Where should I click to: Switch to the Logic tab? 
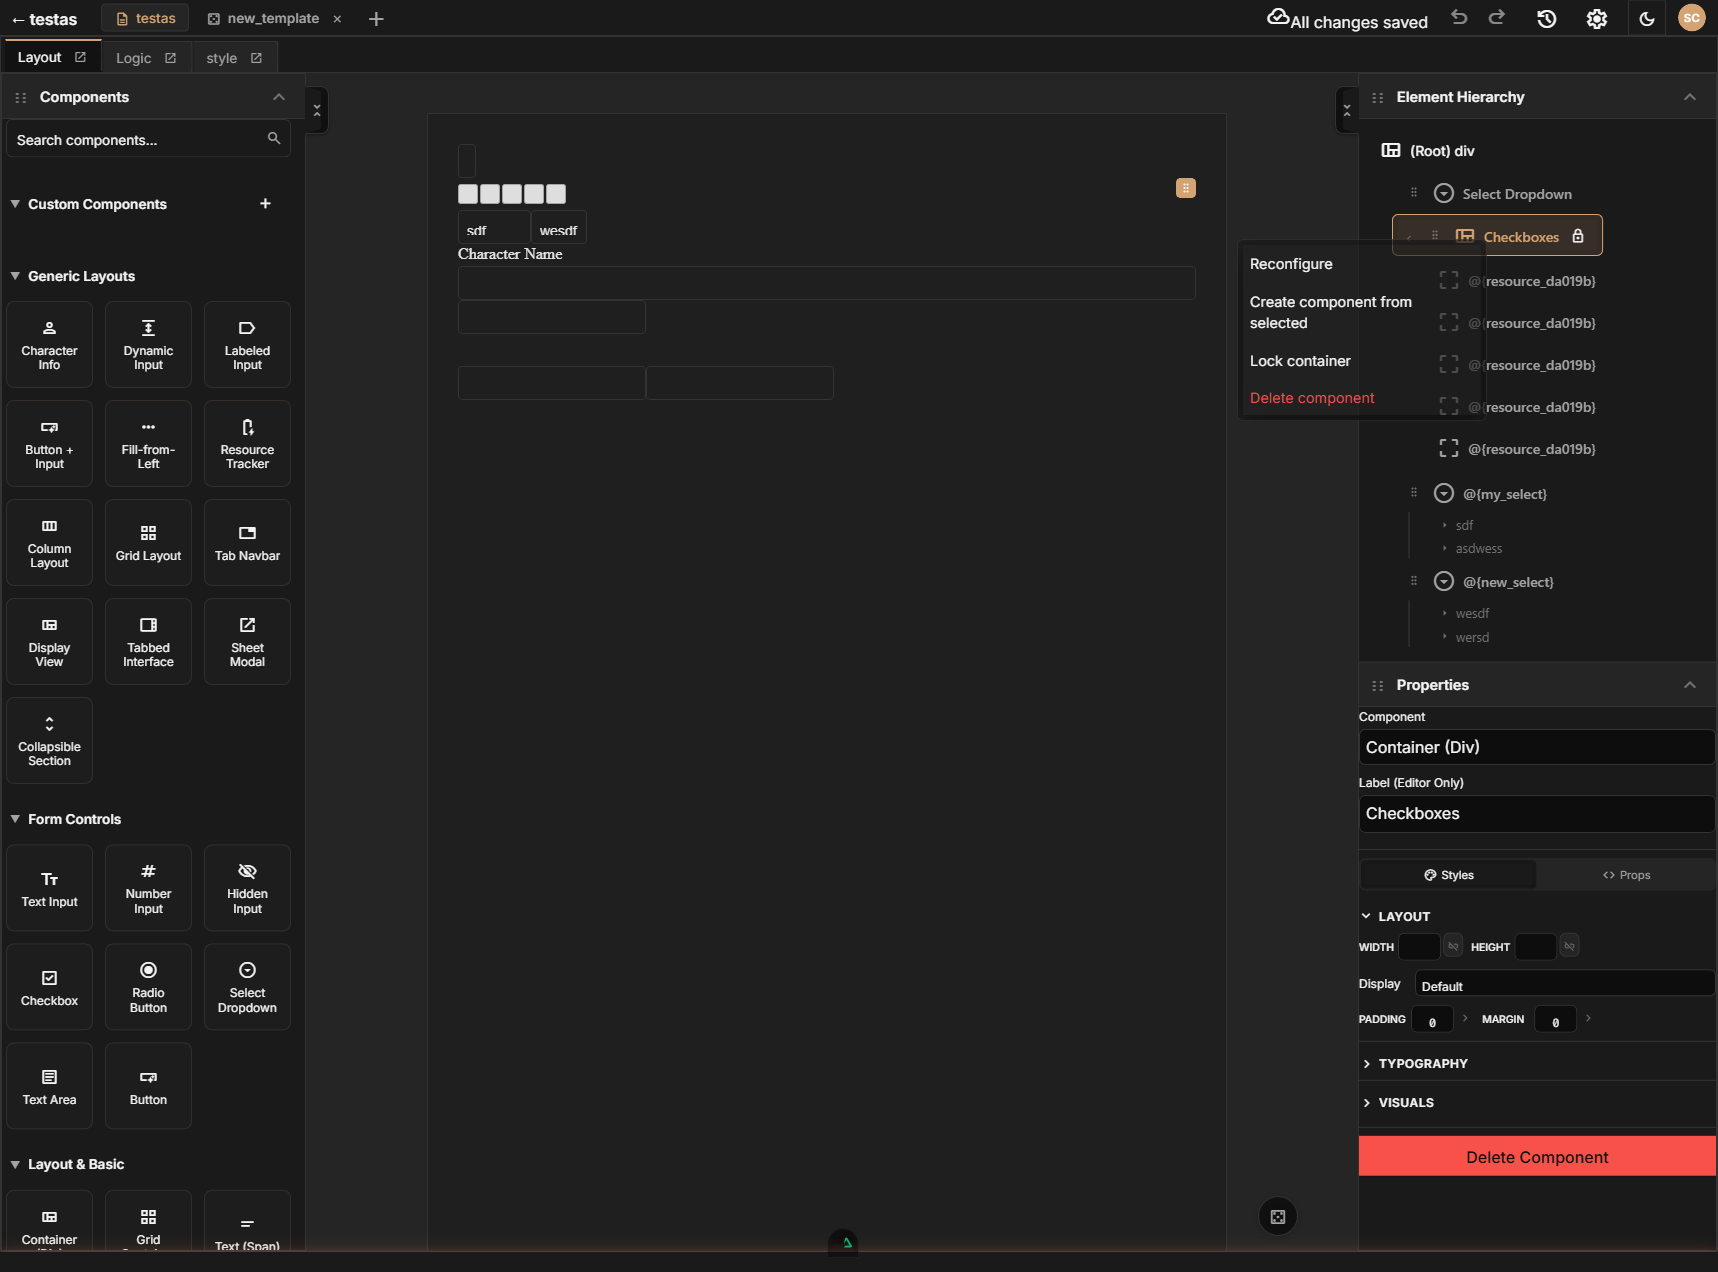133,57
